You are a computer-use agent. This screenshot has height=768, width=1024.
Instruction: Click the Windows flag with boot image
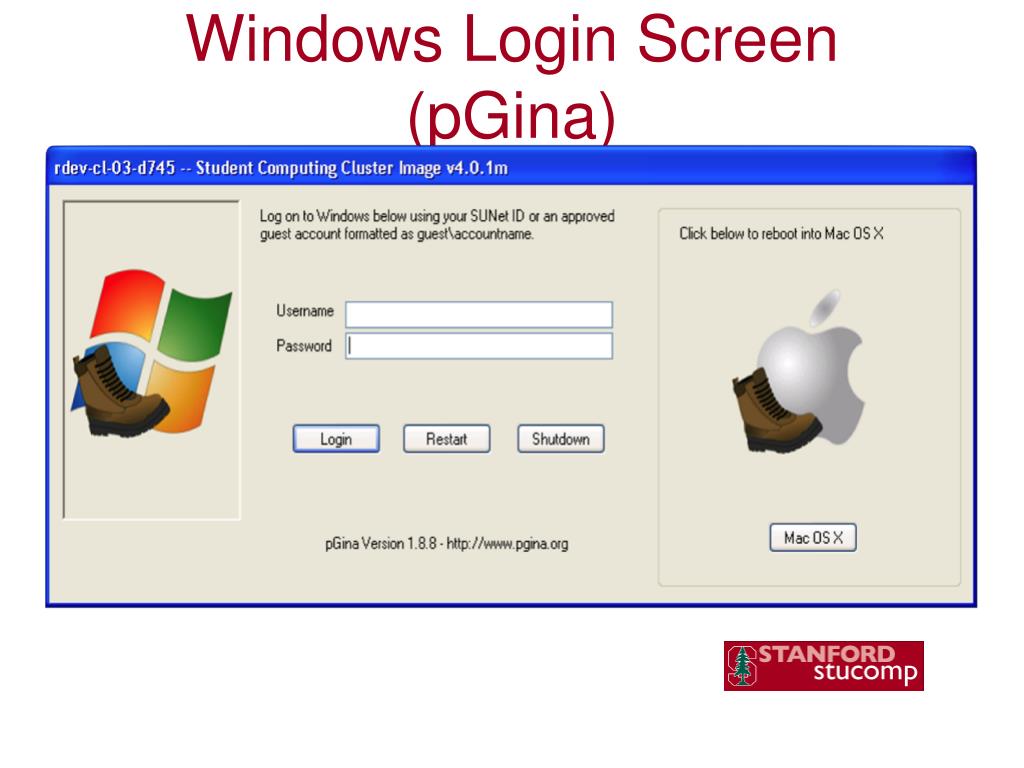[152, 353]
